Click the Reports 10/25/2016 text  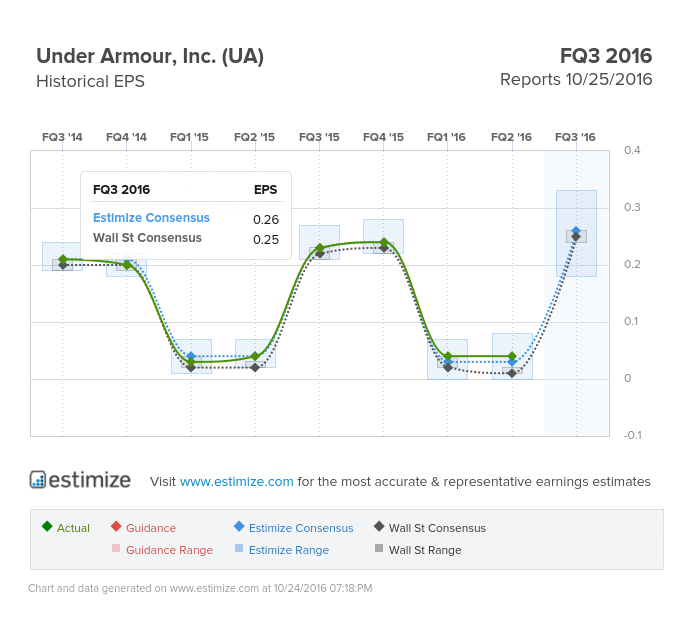(576, 80)
